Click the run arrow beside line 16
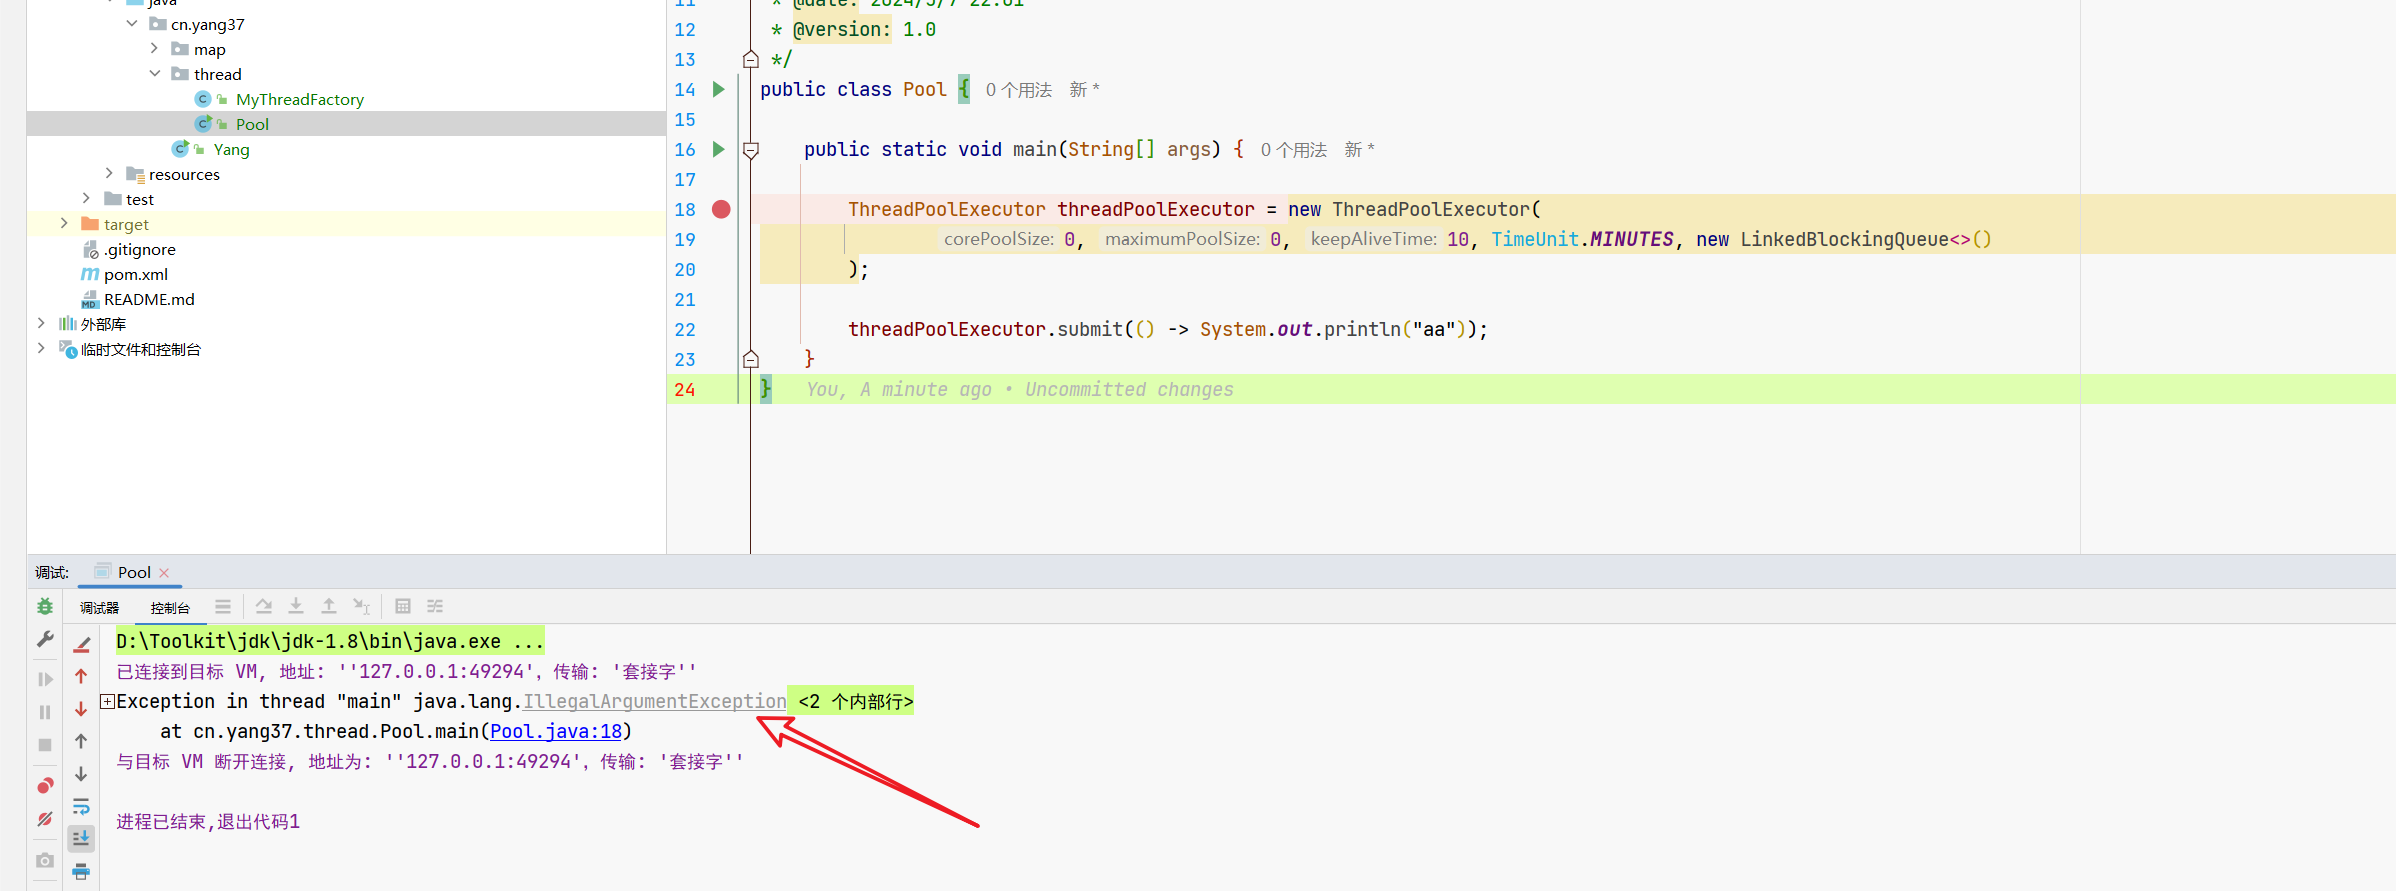This screenshot has width=2396, height=891. tap(718, 149)
